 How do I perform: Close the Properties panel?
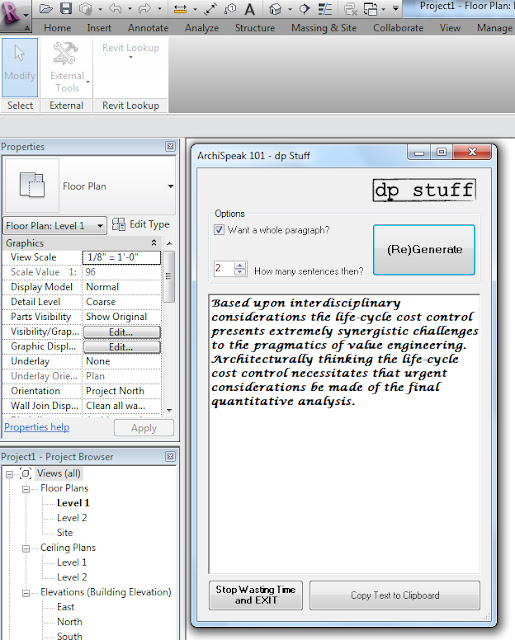click(x=170, y=146)
